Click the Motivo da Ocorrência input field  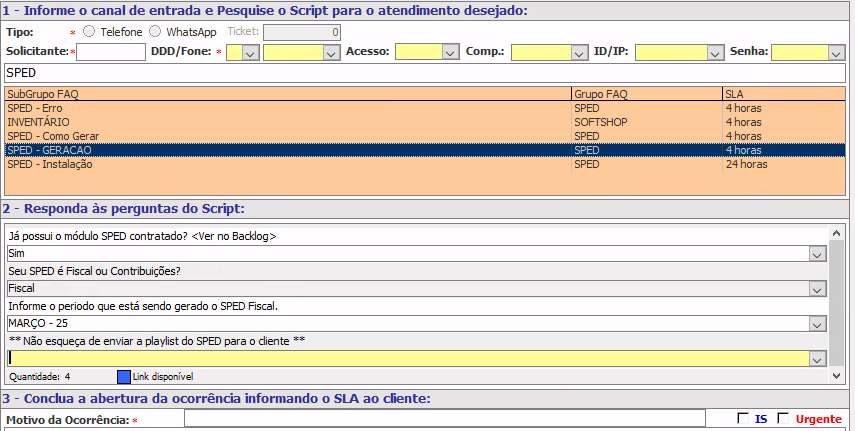click(444, 419)
